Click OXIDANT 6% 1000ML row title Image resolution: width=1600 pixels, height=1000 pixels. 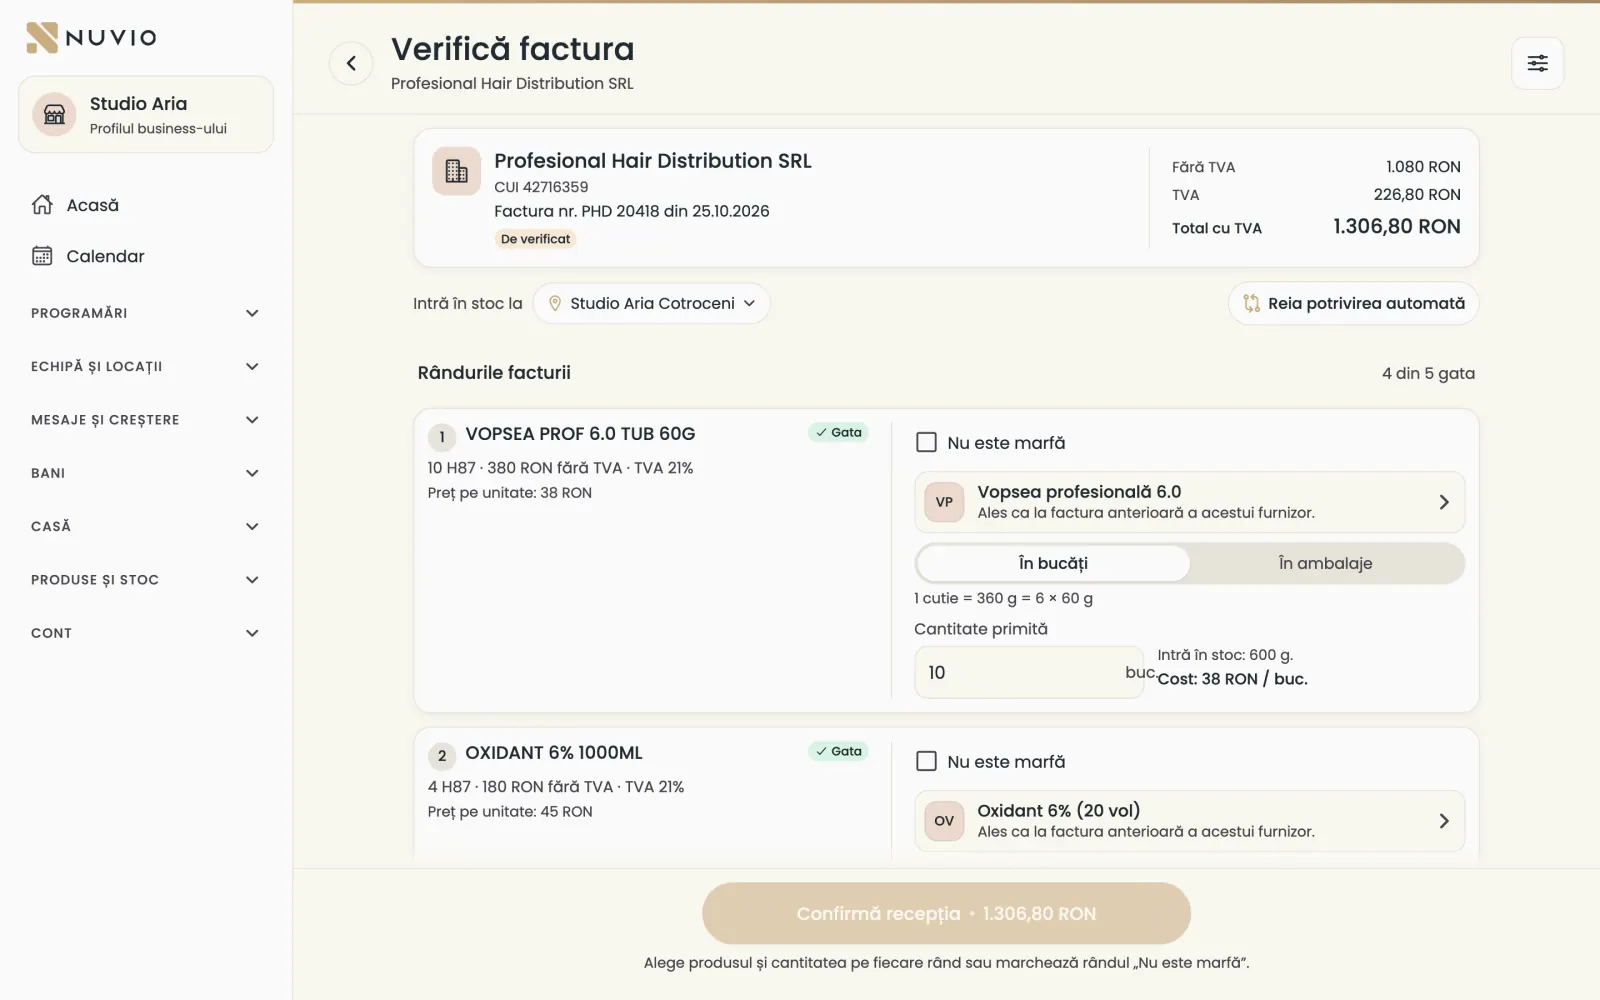pos(554,753)
